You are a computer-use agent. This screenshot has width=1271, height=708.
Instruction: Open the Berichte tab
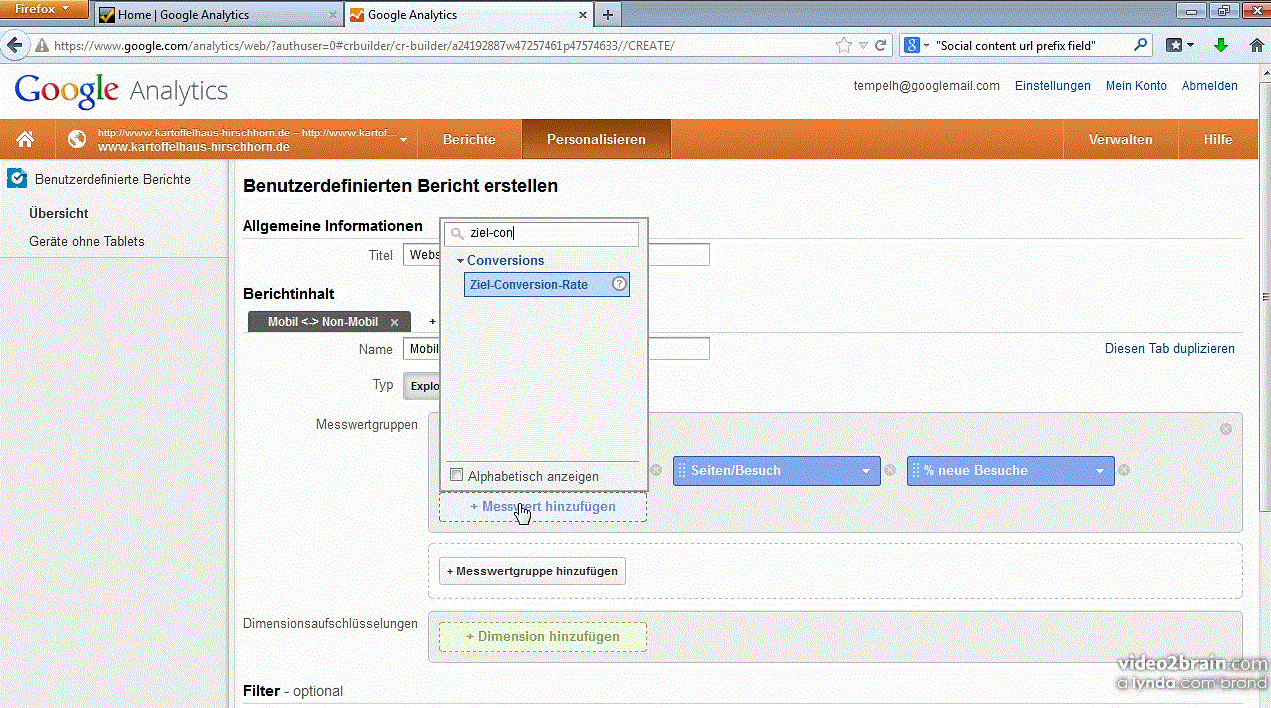point(469,140)
